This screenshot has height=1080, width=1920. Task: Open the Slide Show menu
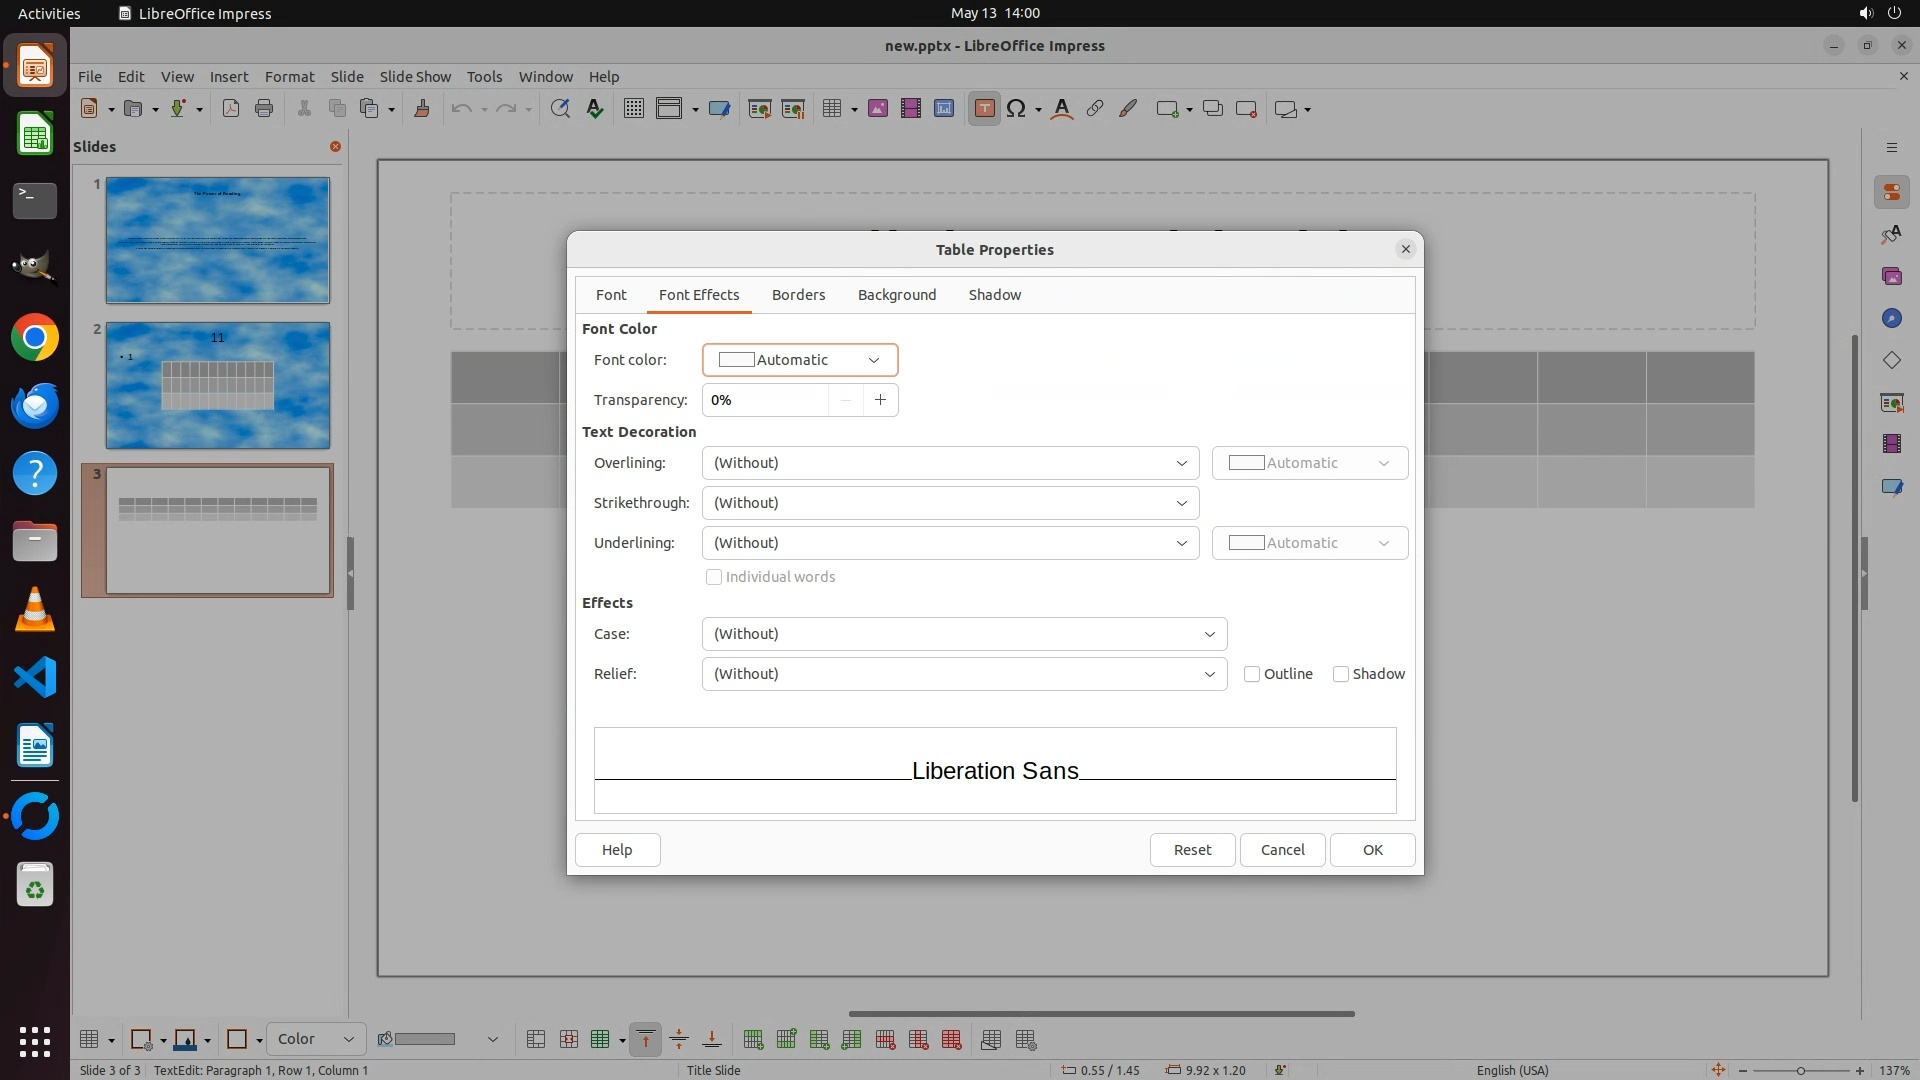tap(415, 76)
